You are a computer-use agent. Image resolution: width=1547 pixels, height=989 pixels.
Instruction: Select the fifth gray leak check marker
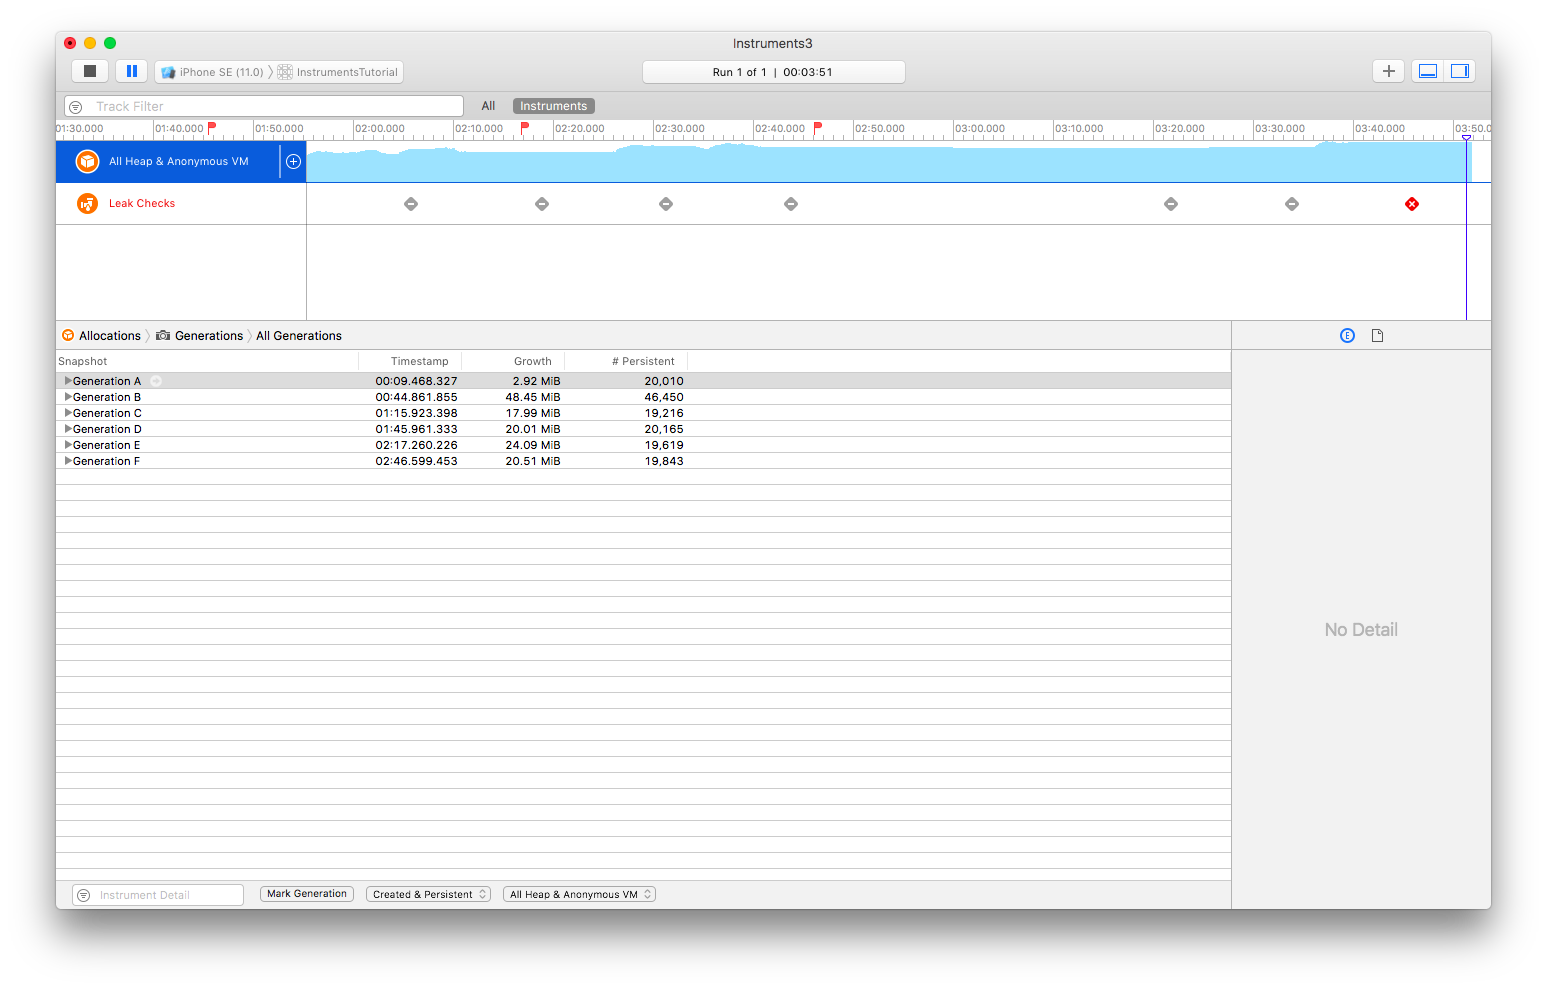pyautogui.click(x=1171, y=204)
